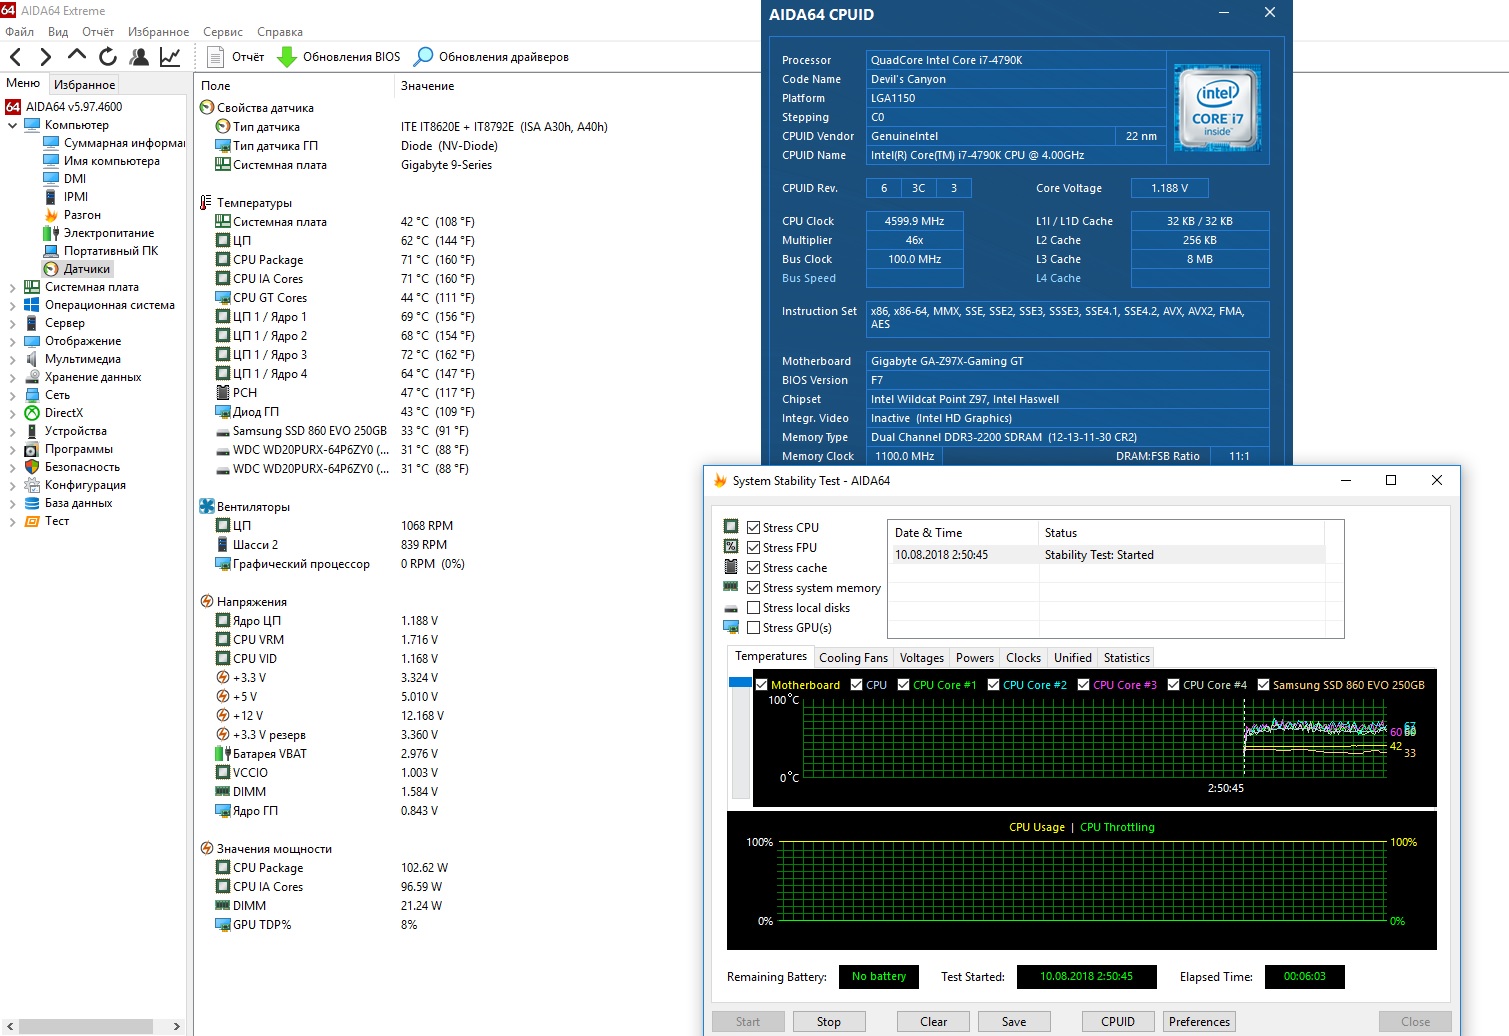Switch to the Cooling Fans tab
Image resolution: width=1509 pixels, height=1036 pixels.
coord(853,658)
